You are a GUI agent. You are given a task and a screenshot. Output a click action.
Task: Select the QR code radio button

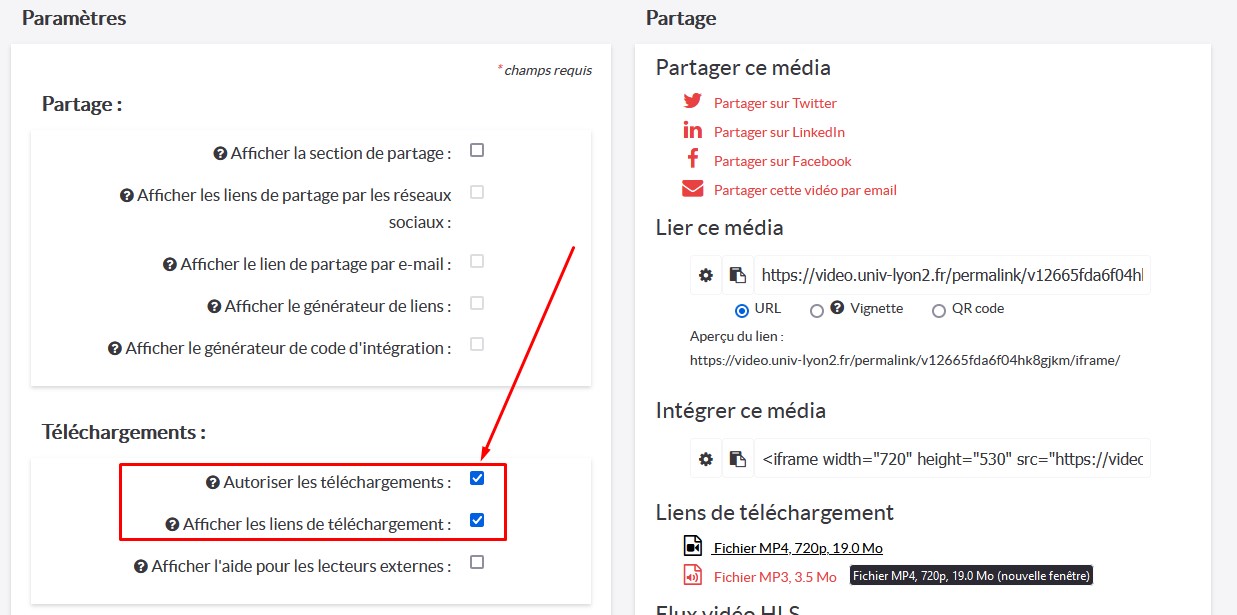(938, 311)
